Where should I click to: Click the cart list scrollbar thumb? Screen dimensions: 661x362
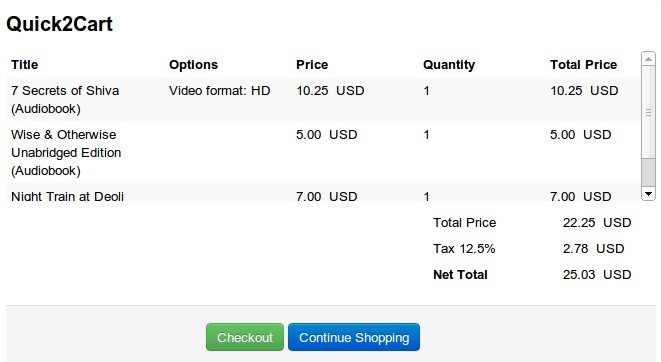648,112
